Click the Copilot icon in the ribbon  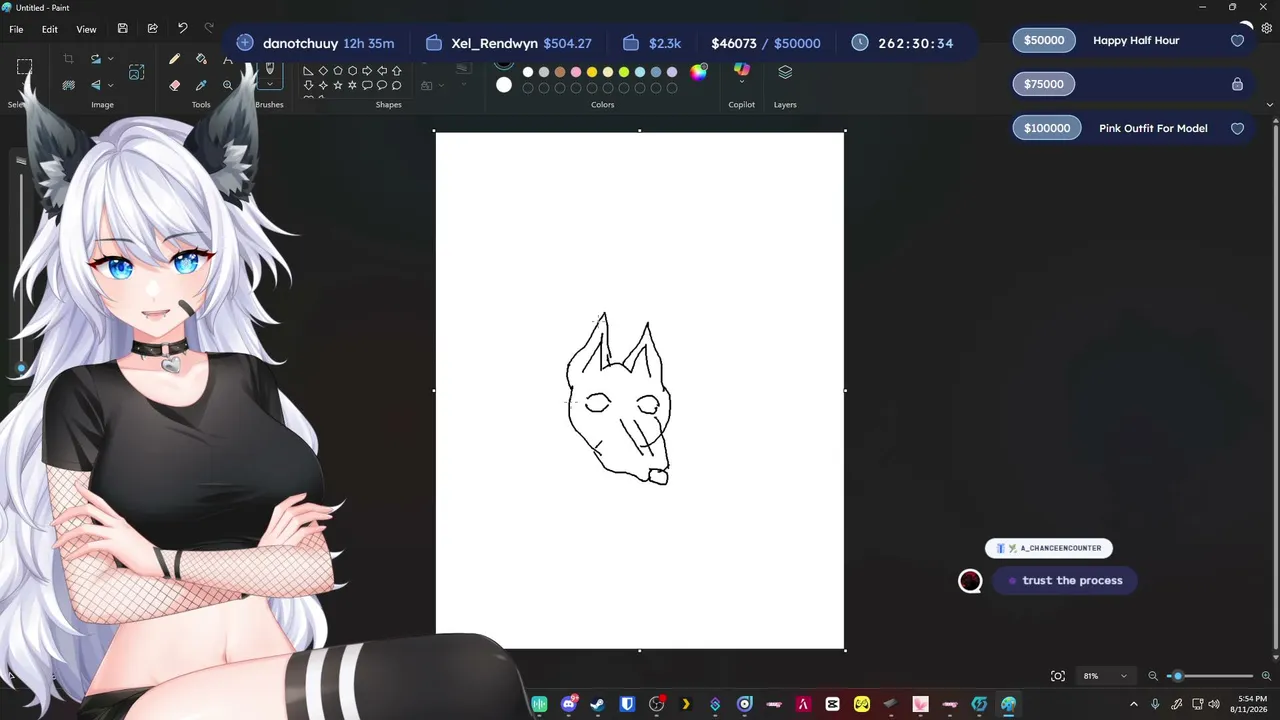coord(741,69)
